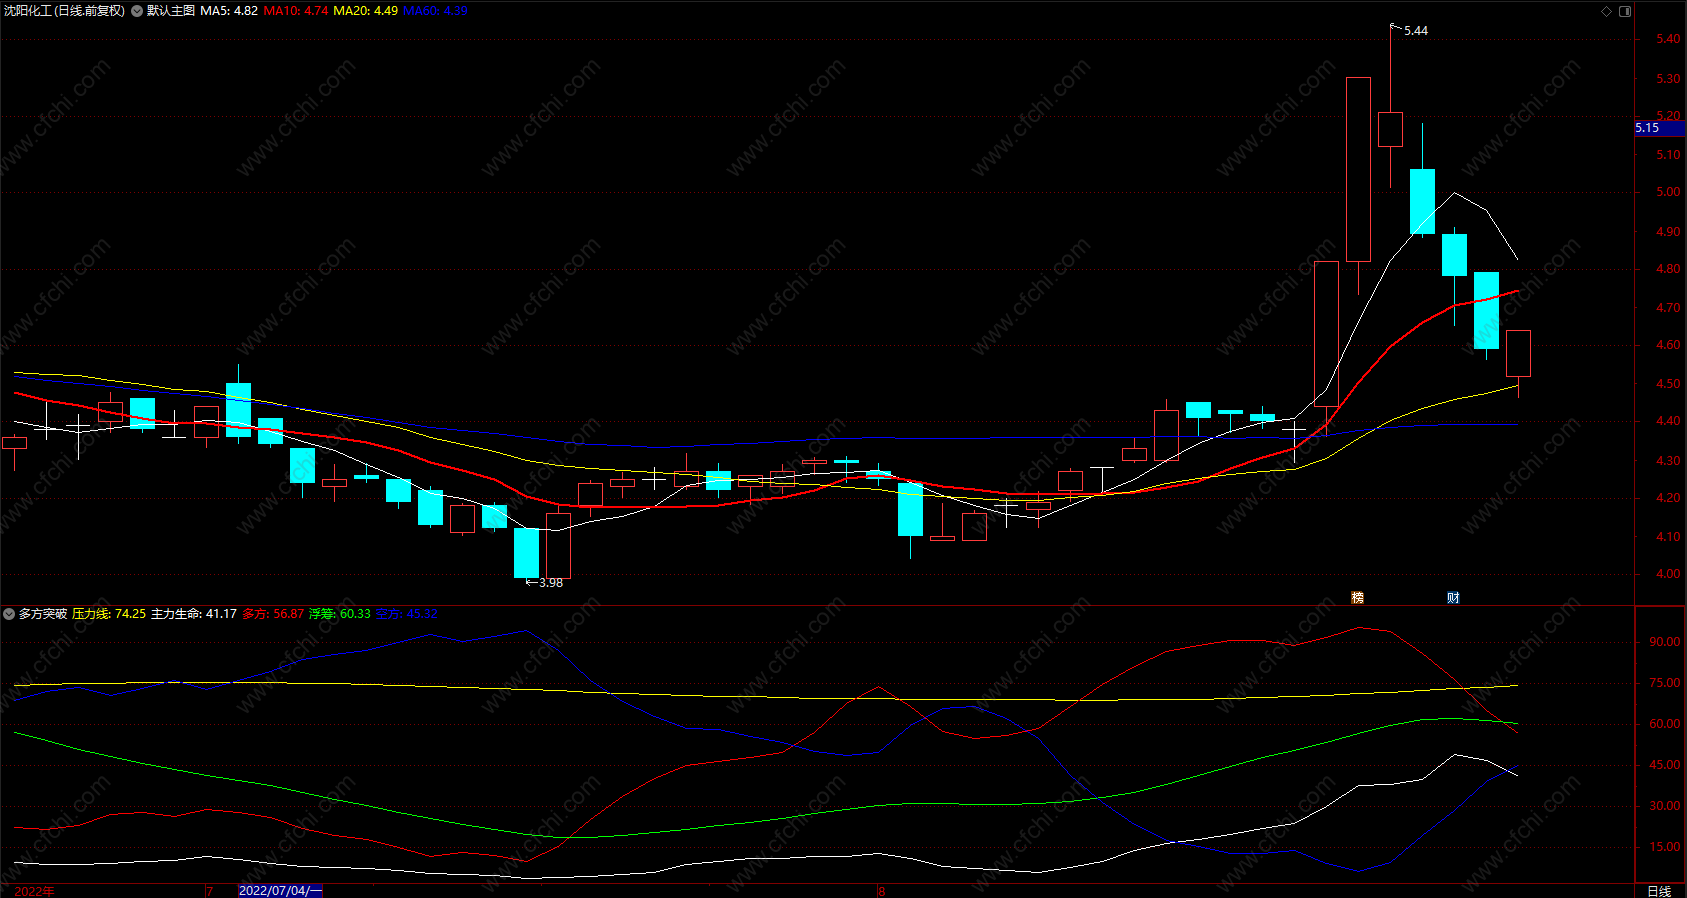Click the 2022年 label on time axis
Image resolution: width=1687 pixels, height=898 pixels.
[x=34, y=891]
